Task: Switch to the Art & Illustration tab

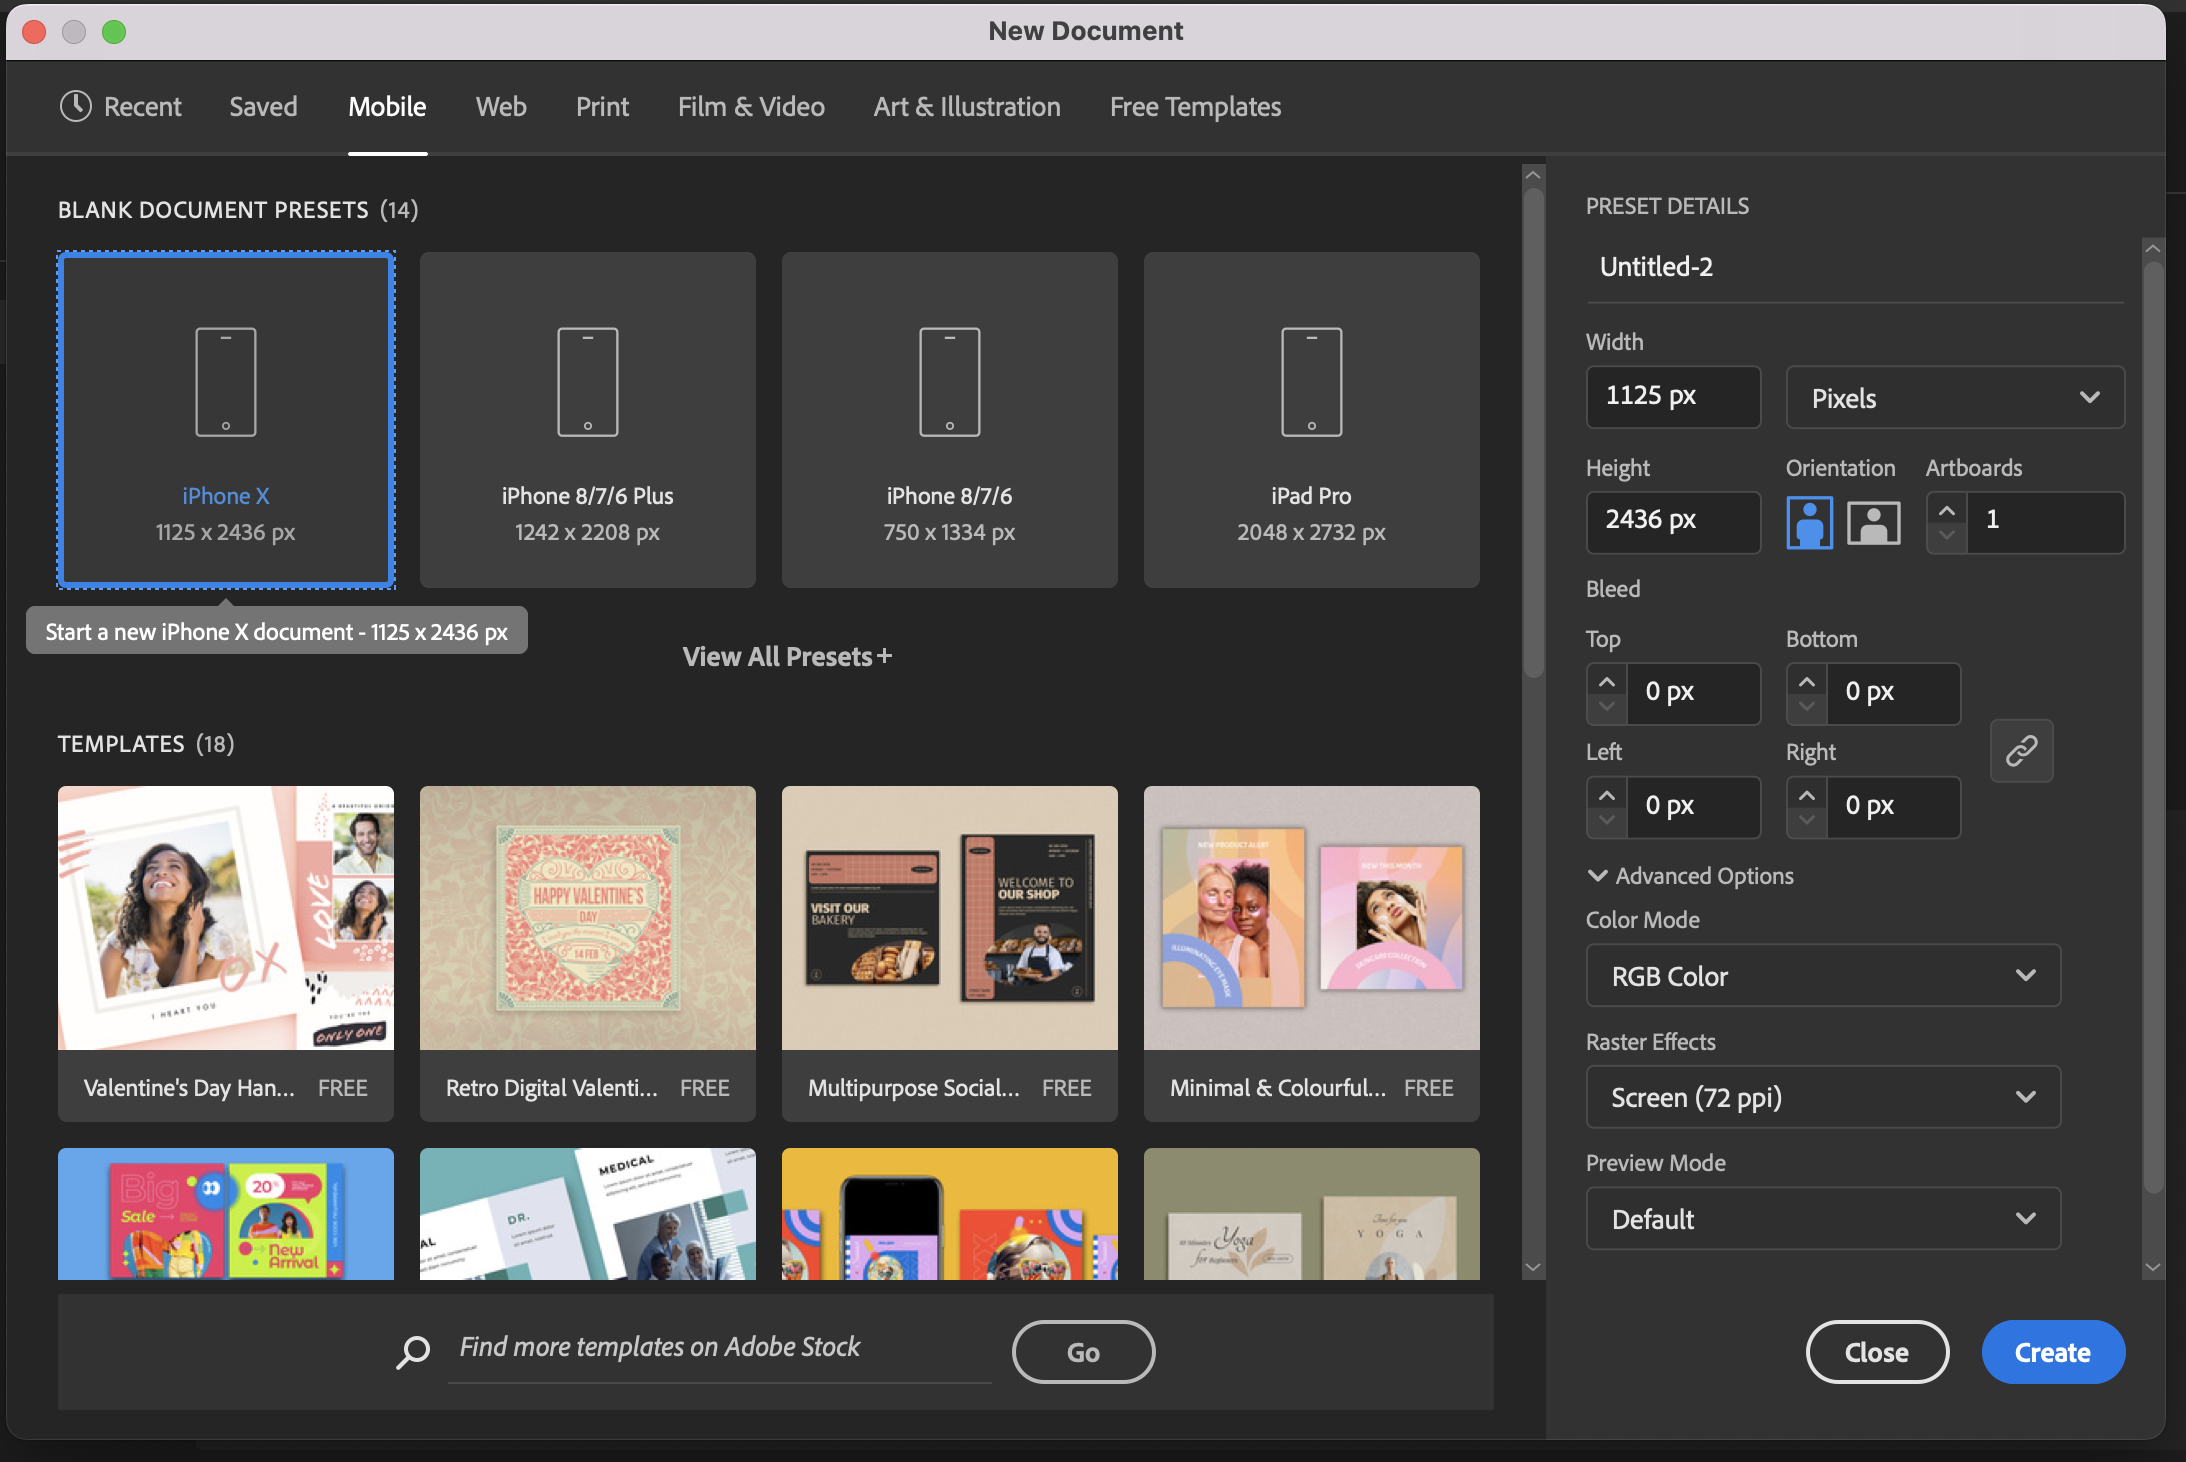Action: [x=966, y=107]
